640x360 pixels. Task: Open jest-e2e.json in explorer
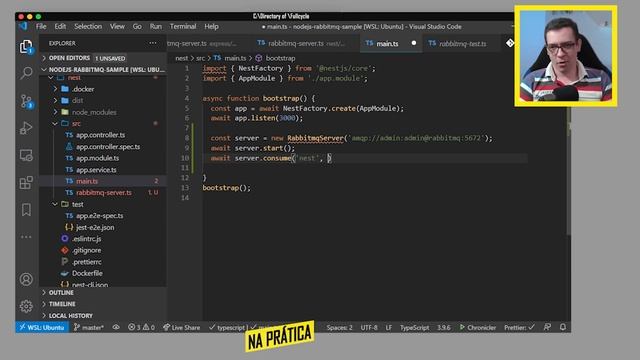(95, 227)
